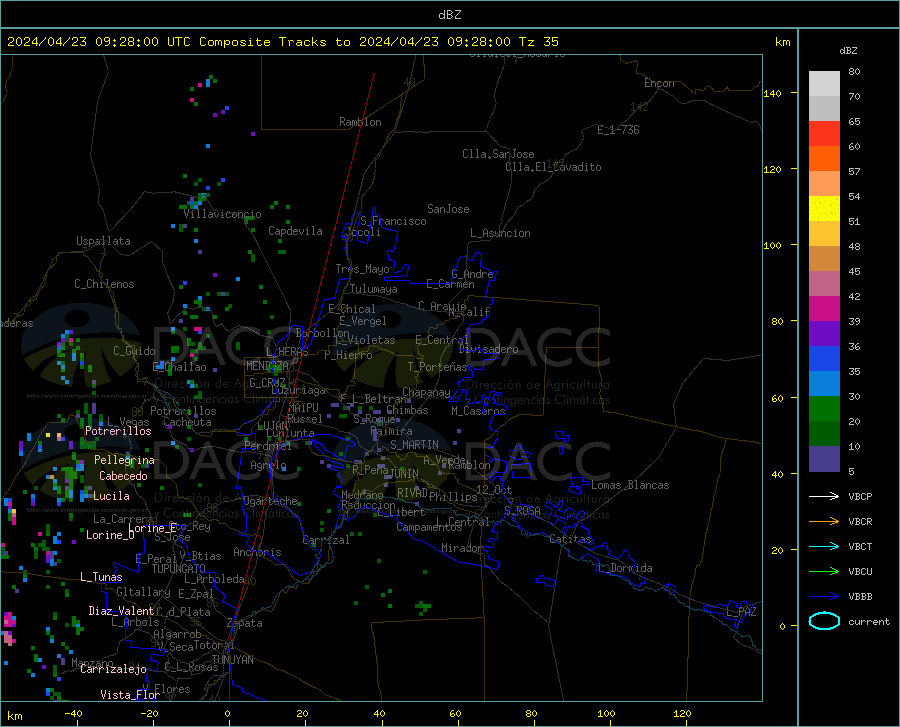
Task: Click the Medrano label on map
Action: pyautogui.click(x=362, y=495)
